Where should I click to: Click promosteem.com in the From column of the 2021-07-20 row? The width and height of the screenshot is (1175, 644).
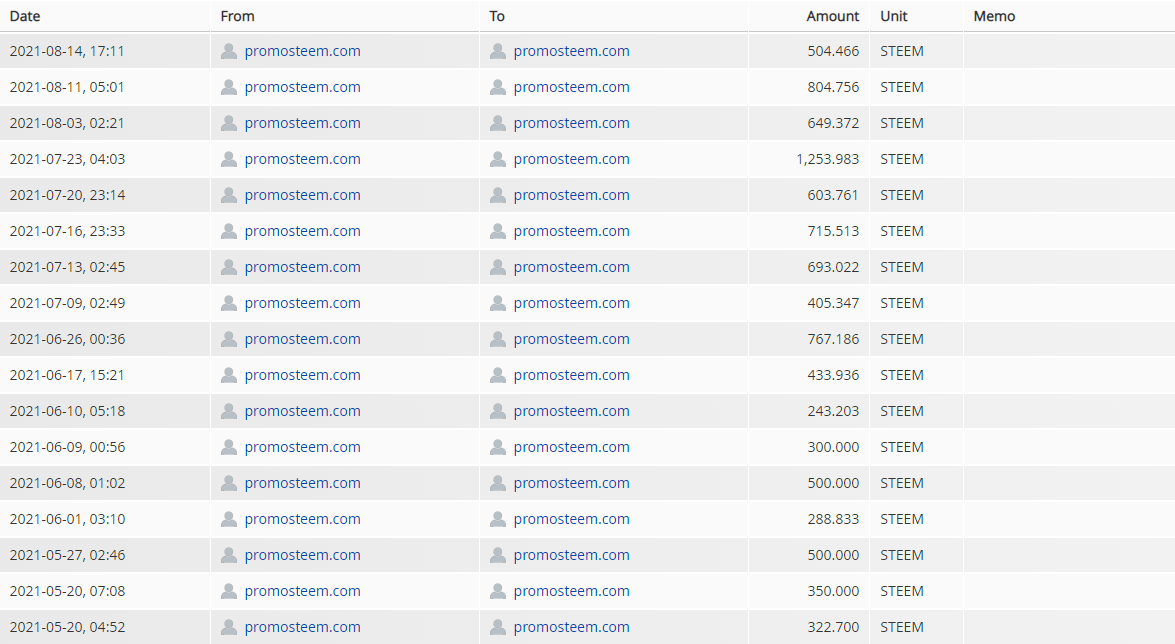pyautogui.click(x=303, y=195)
